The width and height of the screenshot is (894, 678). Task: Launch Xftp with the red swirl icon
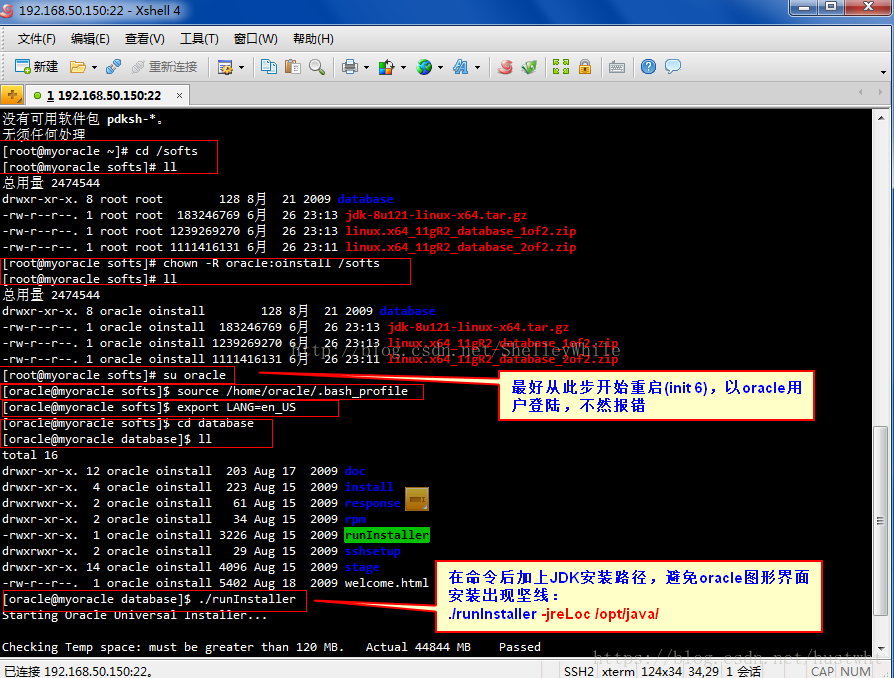coord(505,67)
